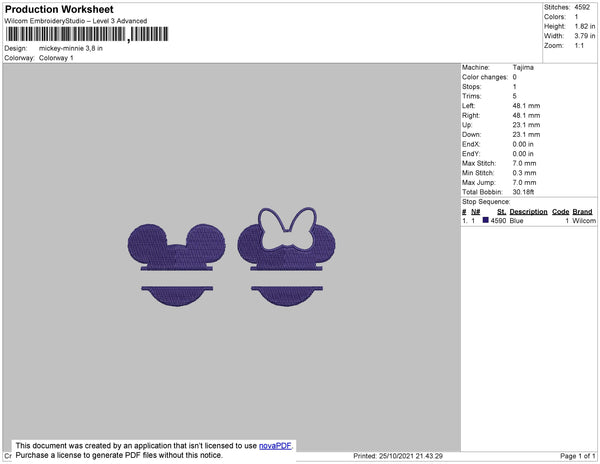Click the Production Worksheet title
This screenshot has height=464, width=600.
pos(59,9)
